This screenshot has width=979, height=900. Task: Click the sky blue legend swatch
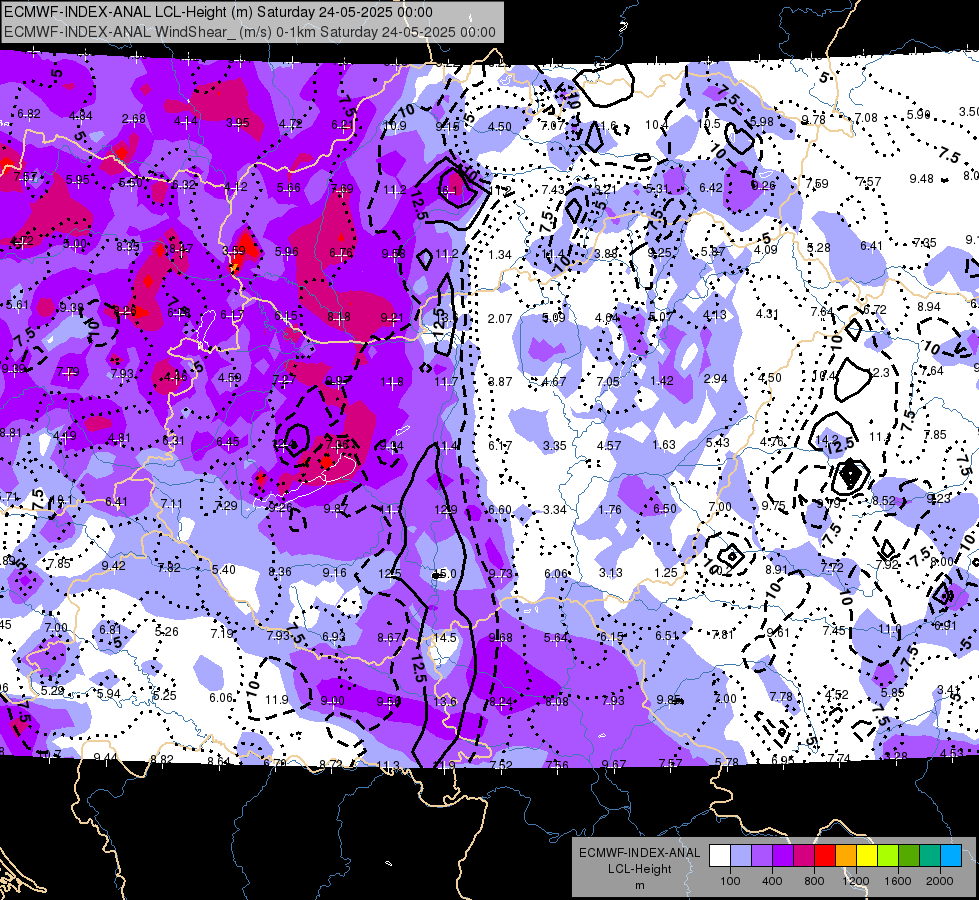pyautogui.click(x=951, y=856)
